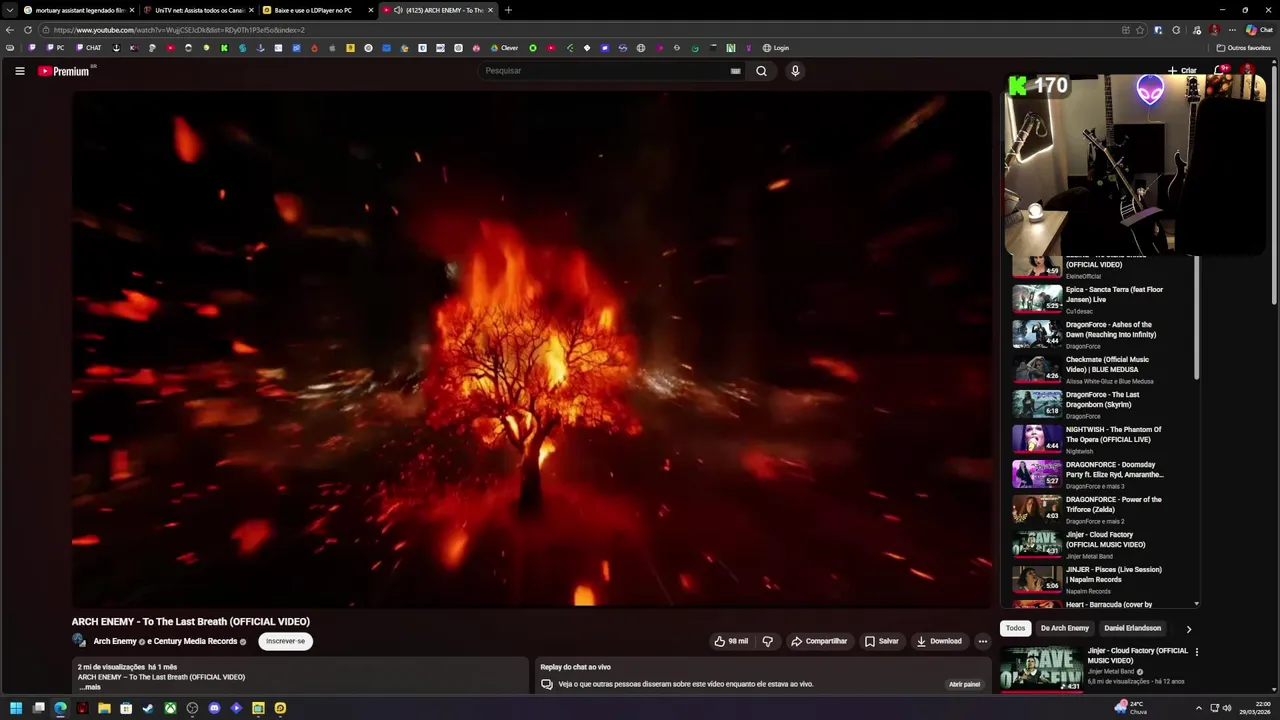Viewport: 1280px width, 720px height.
Task: Open Arch Enemy channel name link
Action: (115, 641)
